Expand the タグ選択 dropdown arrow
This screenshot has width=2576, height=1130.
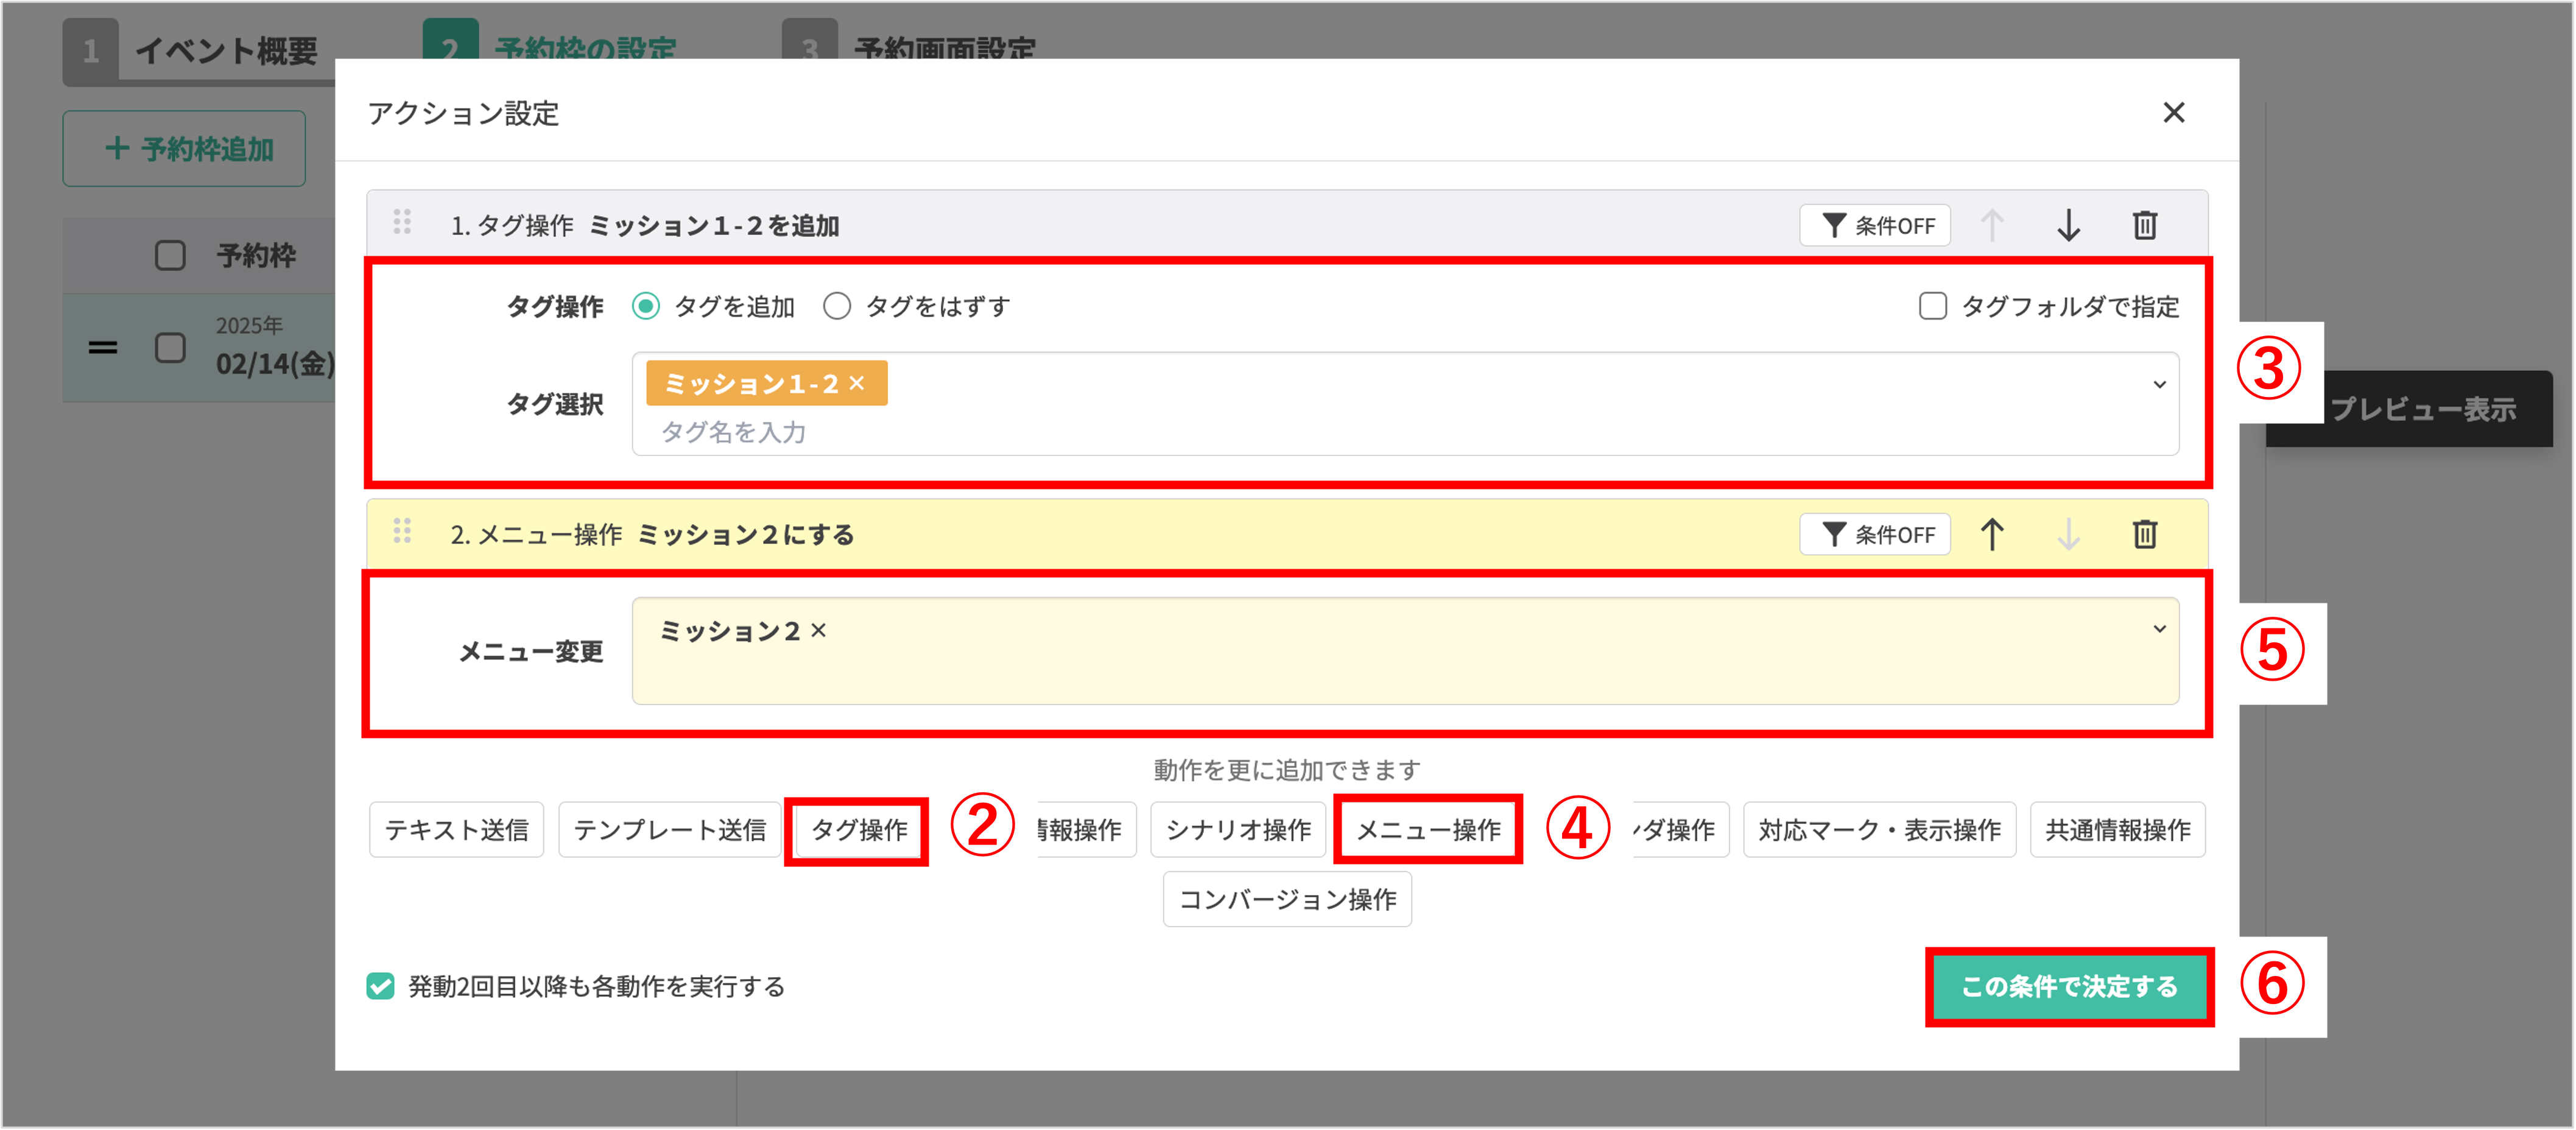[2159, 384]
